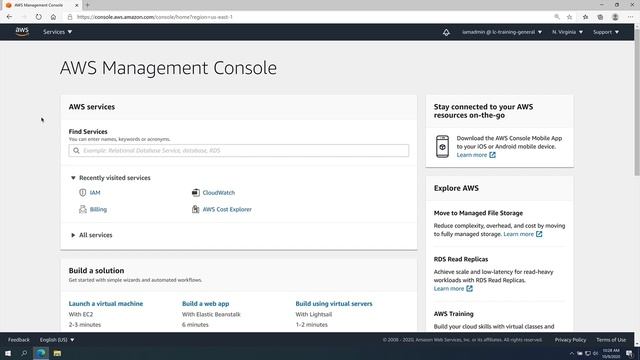The width and height of the screenshot is (640, 360).
Task: Click the Edge browser taskbar icon
Action: click(41, 353)
